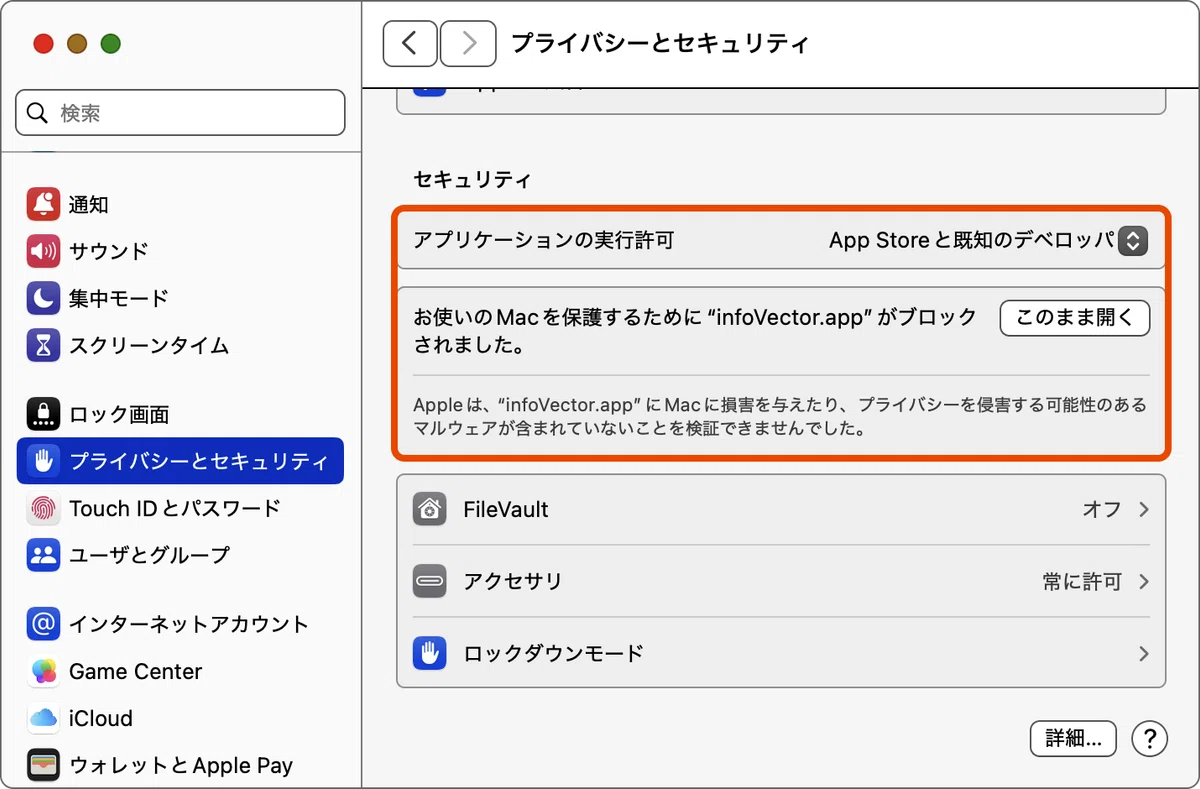Screen dimensions: 1200x789
Task: Click the infoVector.app blocked message text
Action: (x=696, y=331)
